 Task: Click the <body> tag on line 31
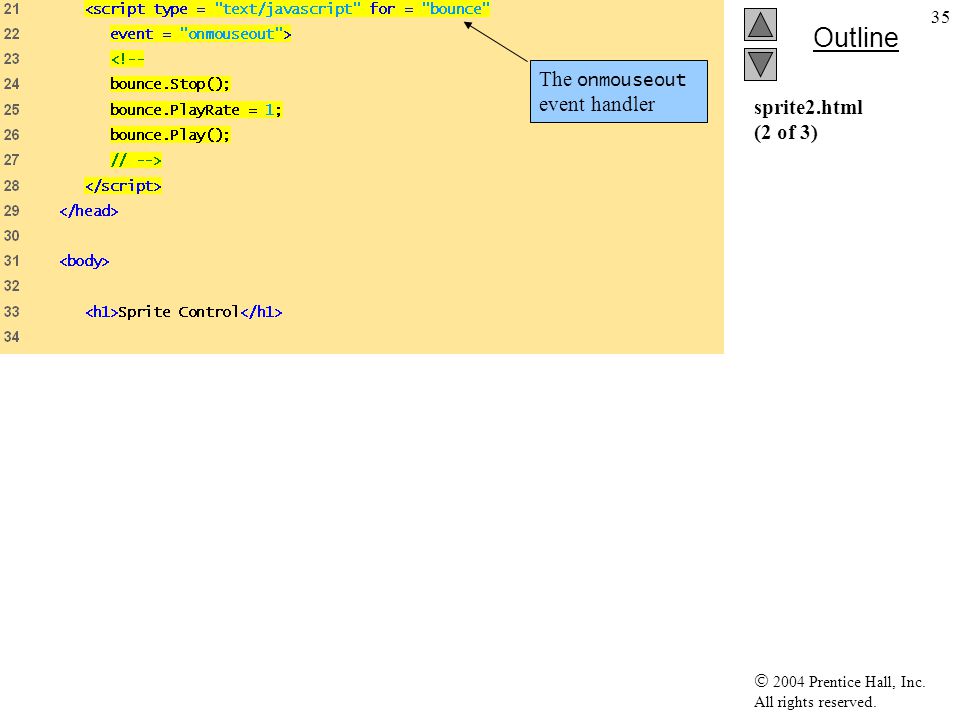[84, 261]
